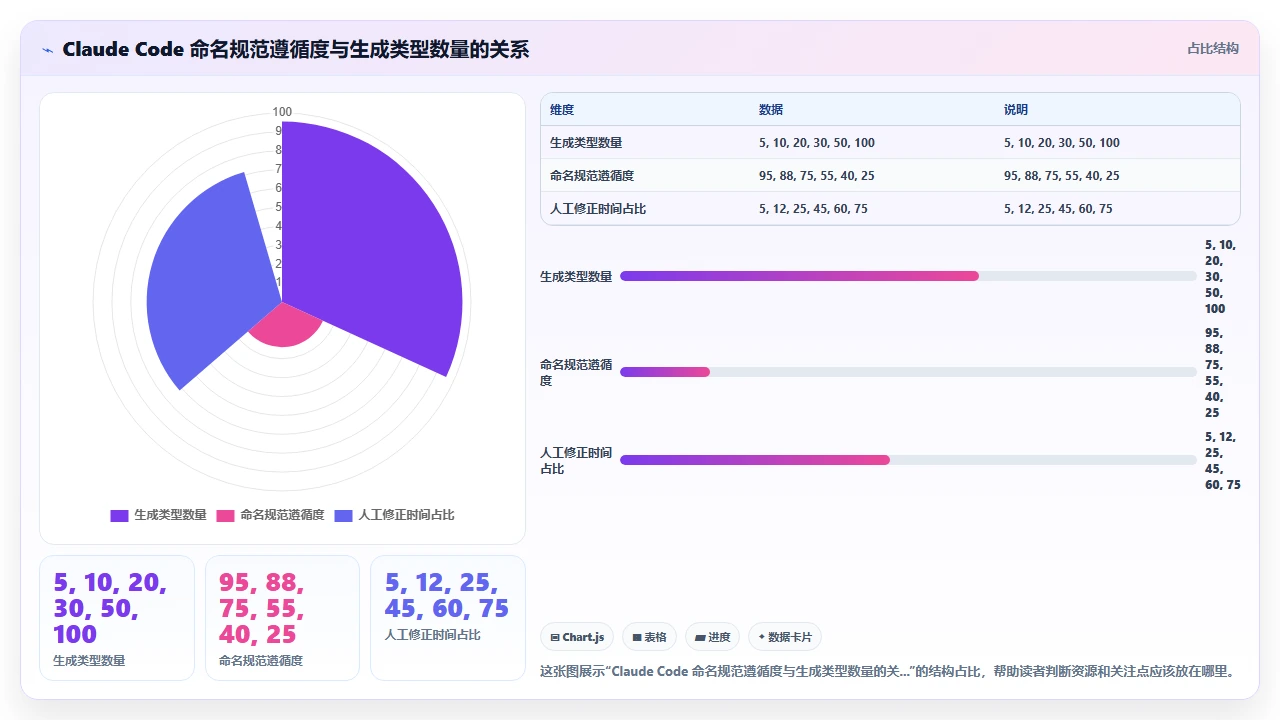Click the 生成类型数量 progress bar
Image resolution: width=1280 pixels, height=720 pixels.
tap(908, 276)
